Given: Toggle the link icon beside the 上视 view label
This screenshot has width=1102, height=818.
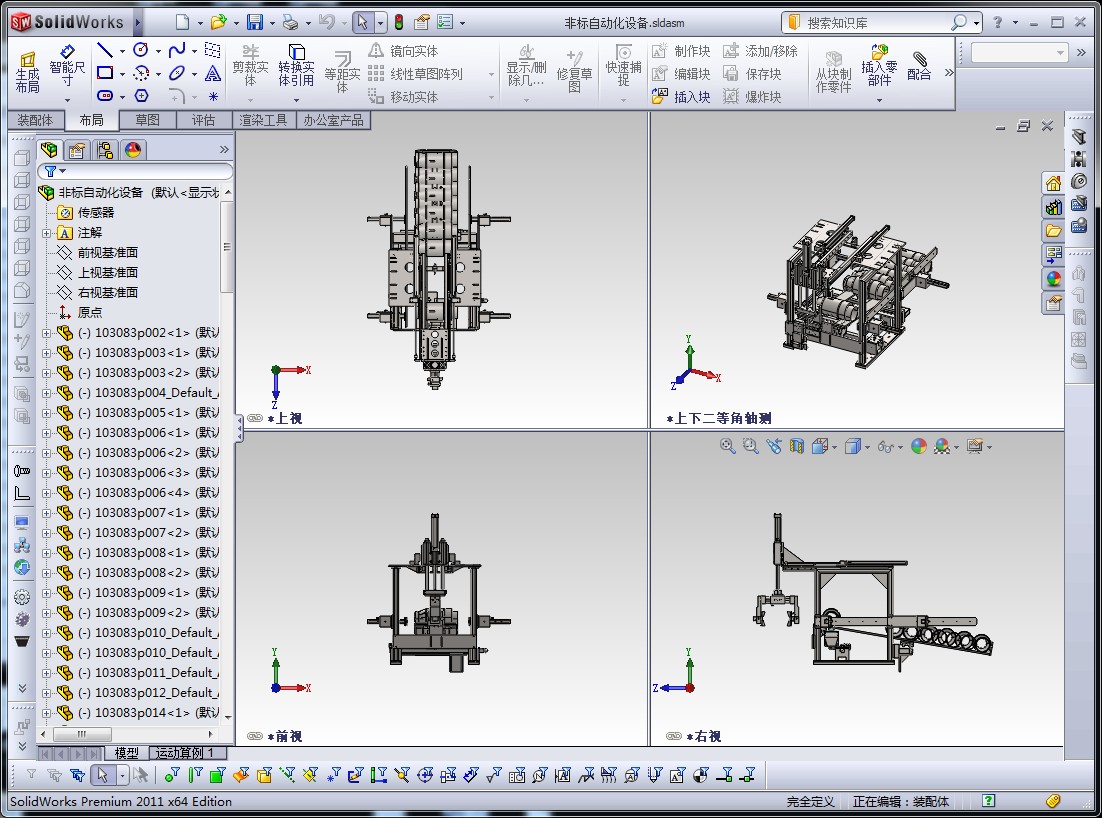Looking at the screenshot, I should click(254, 418).
